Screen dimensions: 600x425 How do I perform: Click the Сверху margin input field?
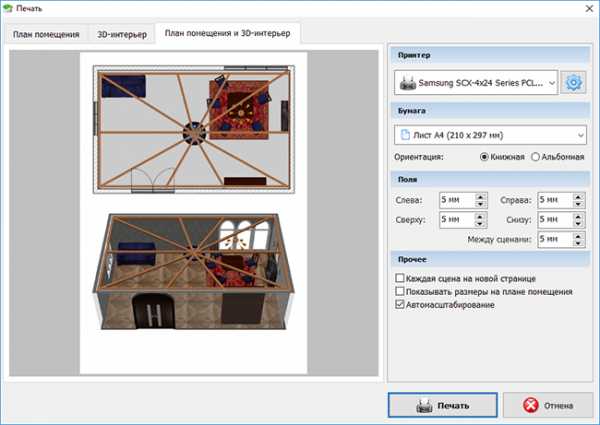pyautogui.click(x=455, y=219)
